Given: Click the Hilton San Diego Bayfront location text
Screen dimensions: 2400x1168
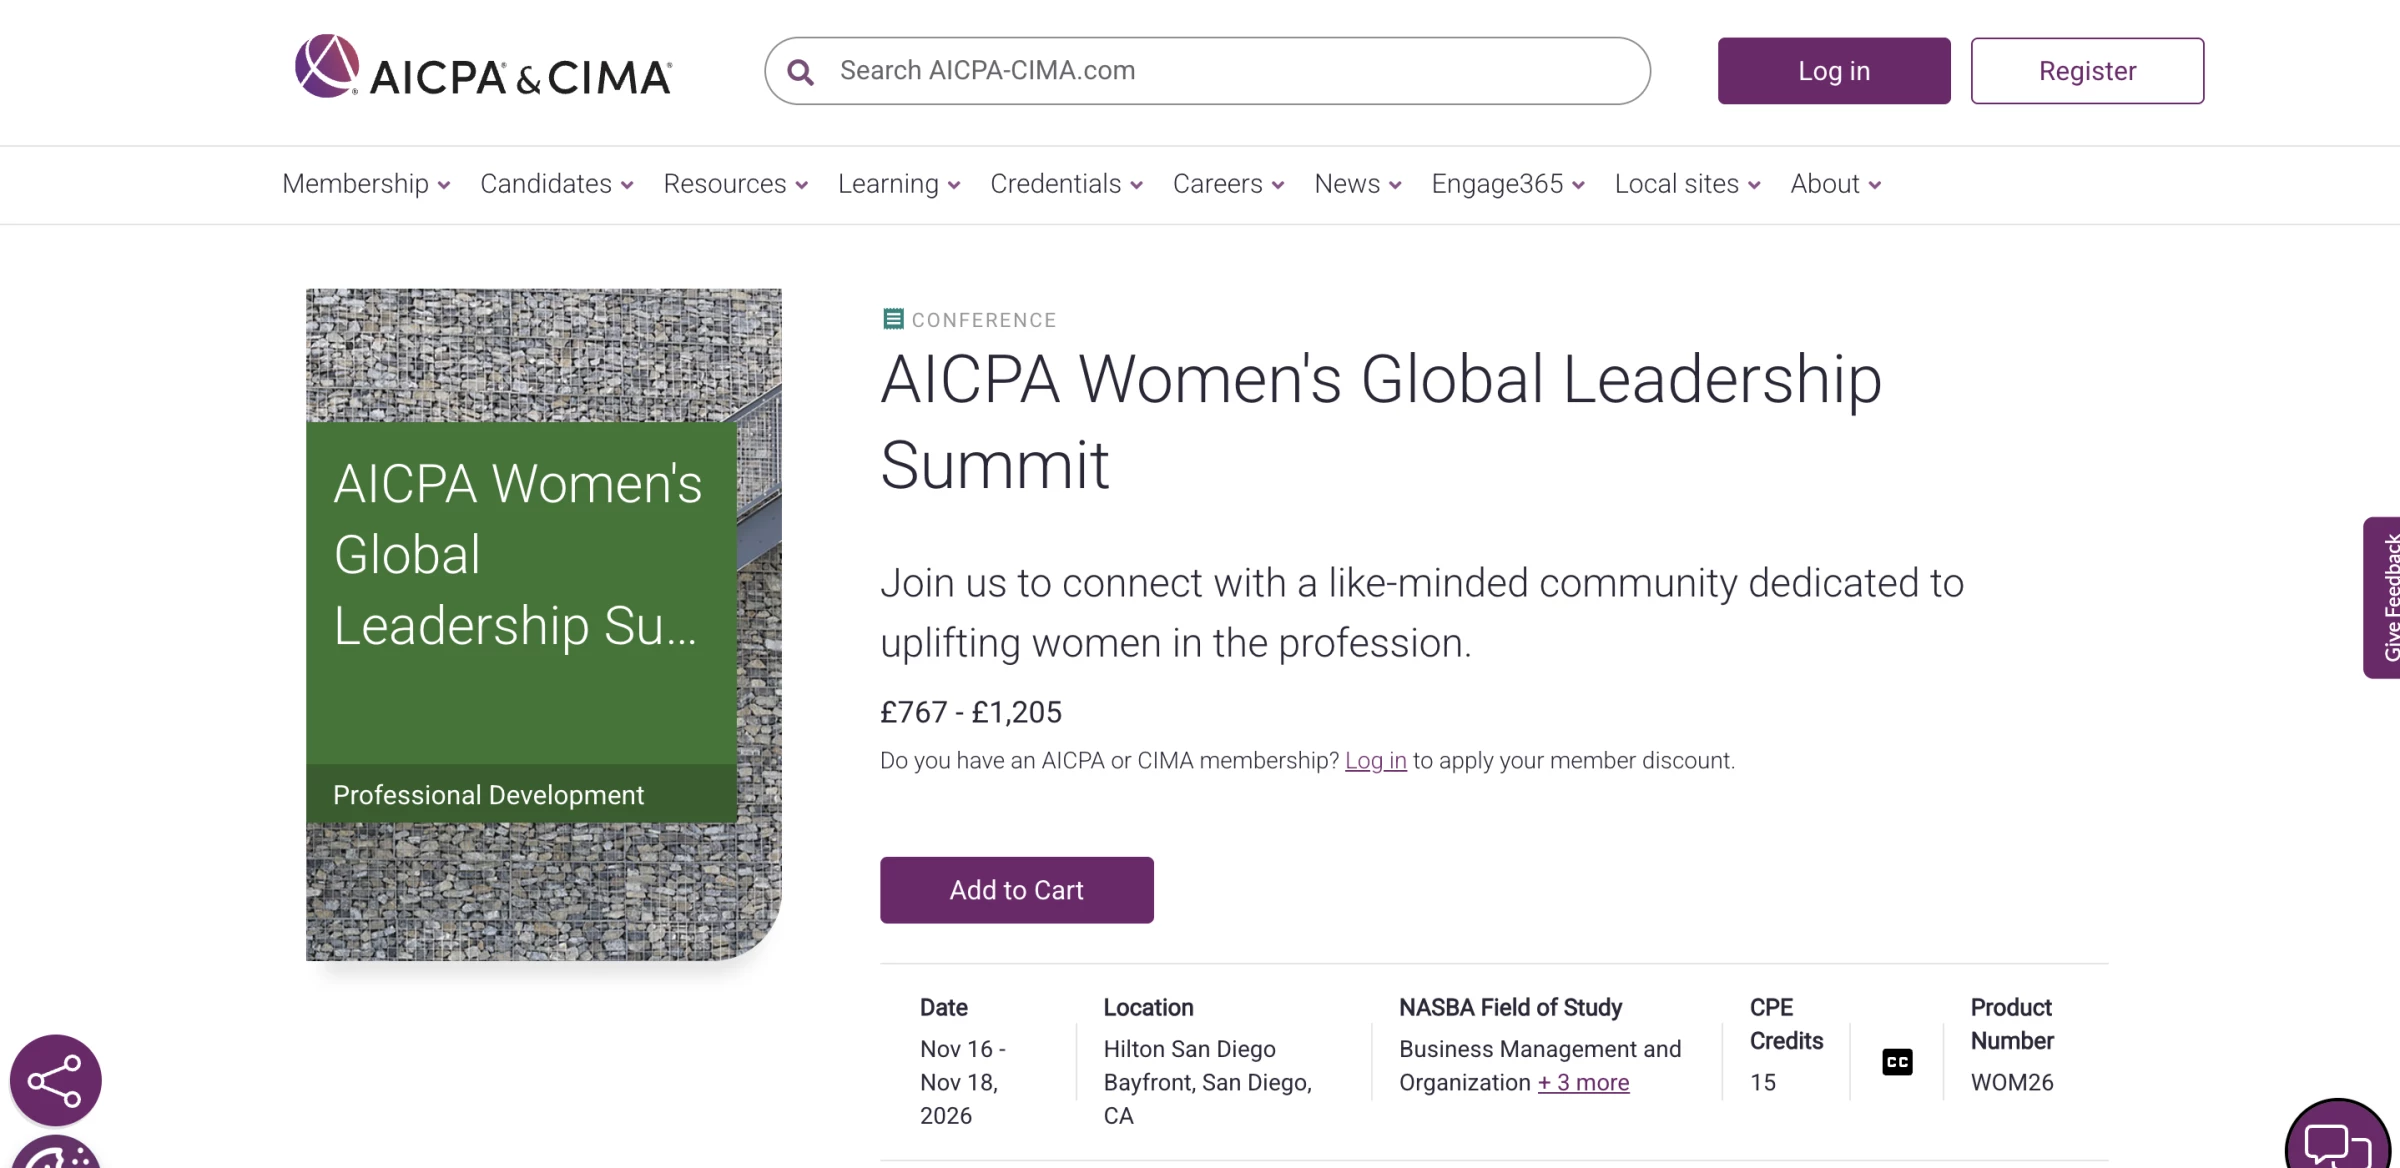Looking at the screenshot, I should 1208,1082.
